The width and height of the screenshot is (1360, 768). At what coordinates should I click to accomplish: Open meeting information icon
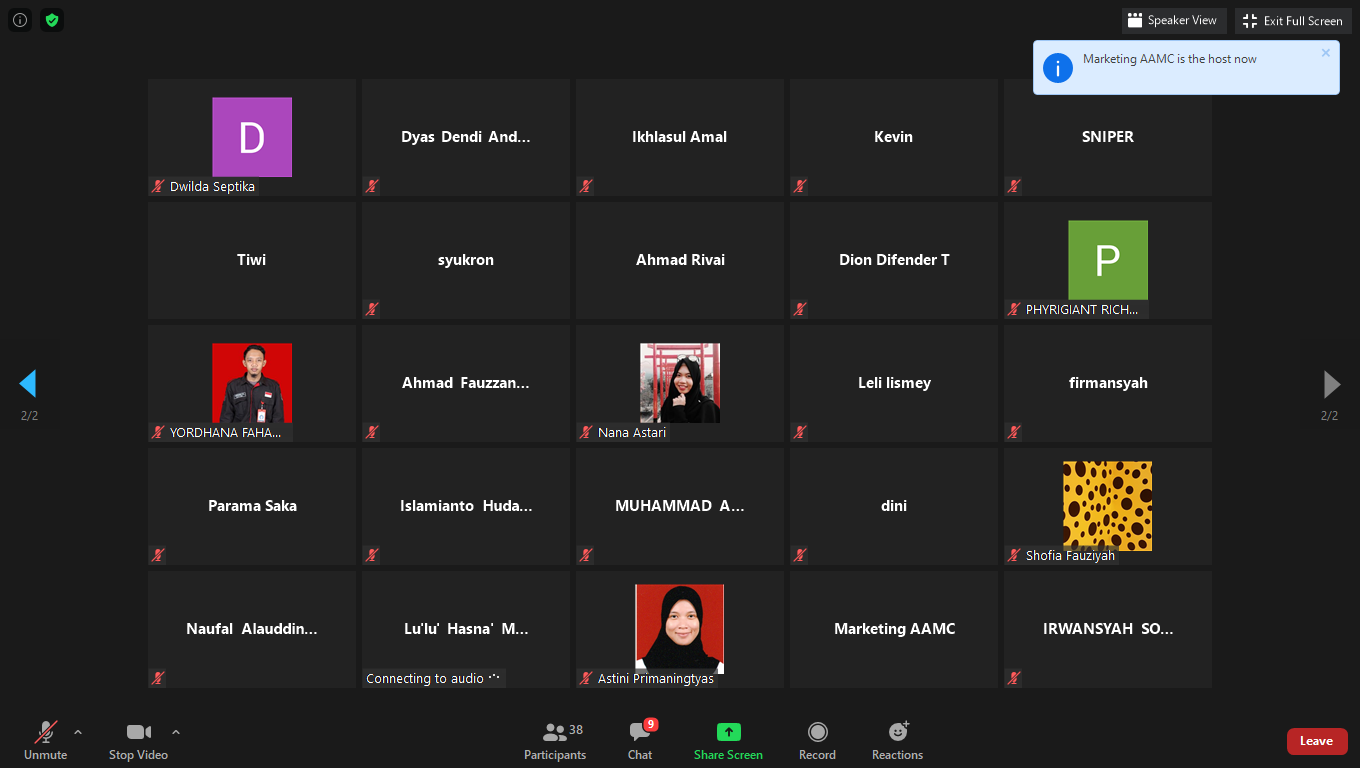(20, 20)
